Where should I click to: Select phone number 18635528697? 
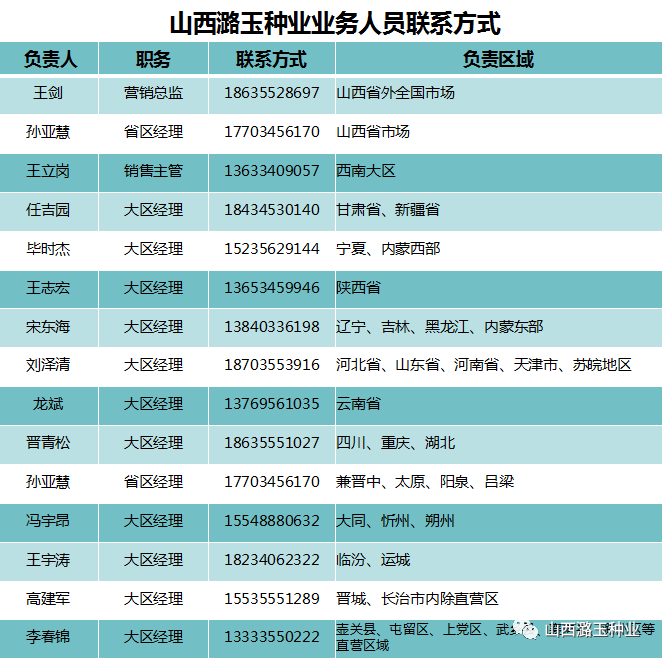coord(271,93)
